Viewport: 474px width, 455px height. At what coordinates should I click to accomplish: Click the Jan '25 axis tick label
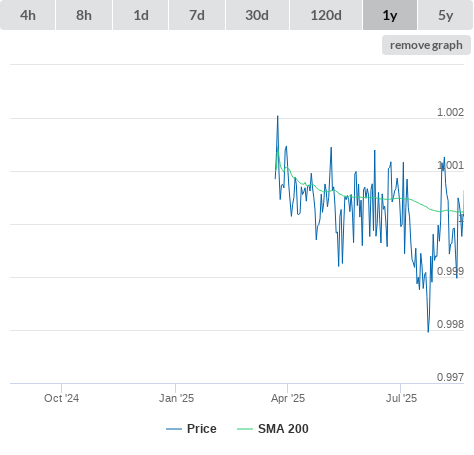click(x=176, y=398)
